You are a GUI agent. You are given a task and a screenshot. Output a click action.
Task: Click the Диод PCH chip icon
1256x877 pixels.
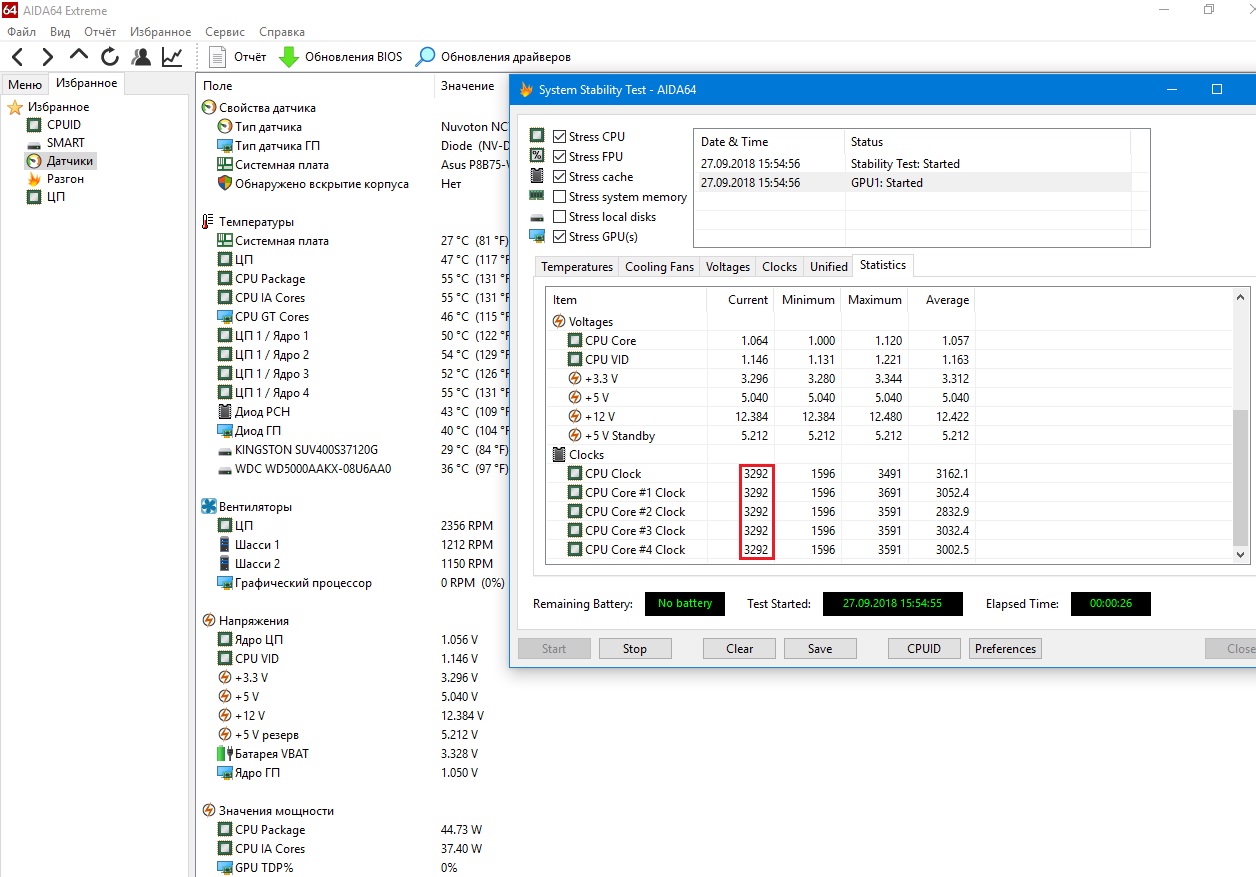225,412
